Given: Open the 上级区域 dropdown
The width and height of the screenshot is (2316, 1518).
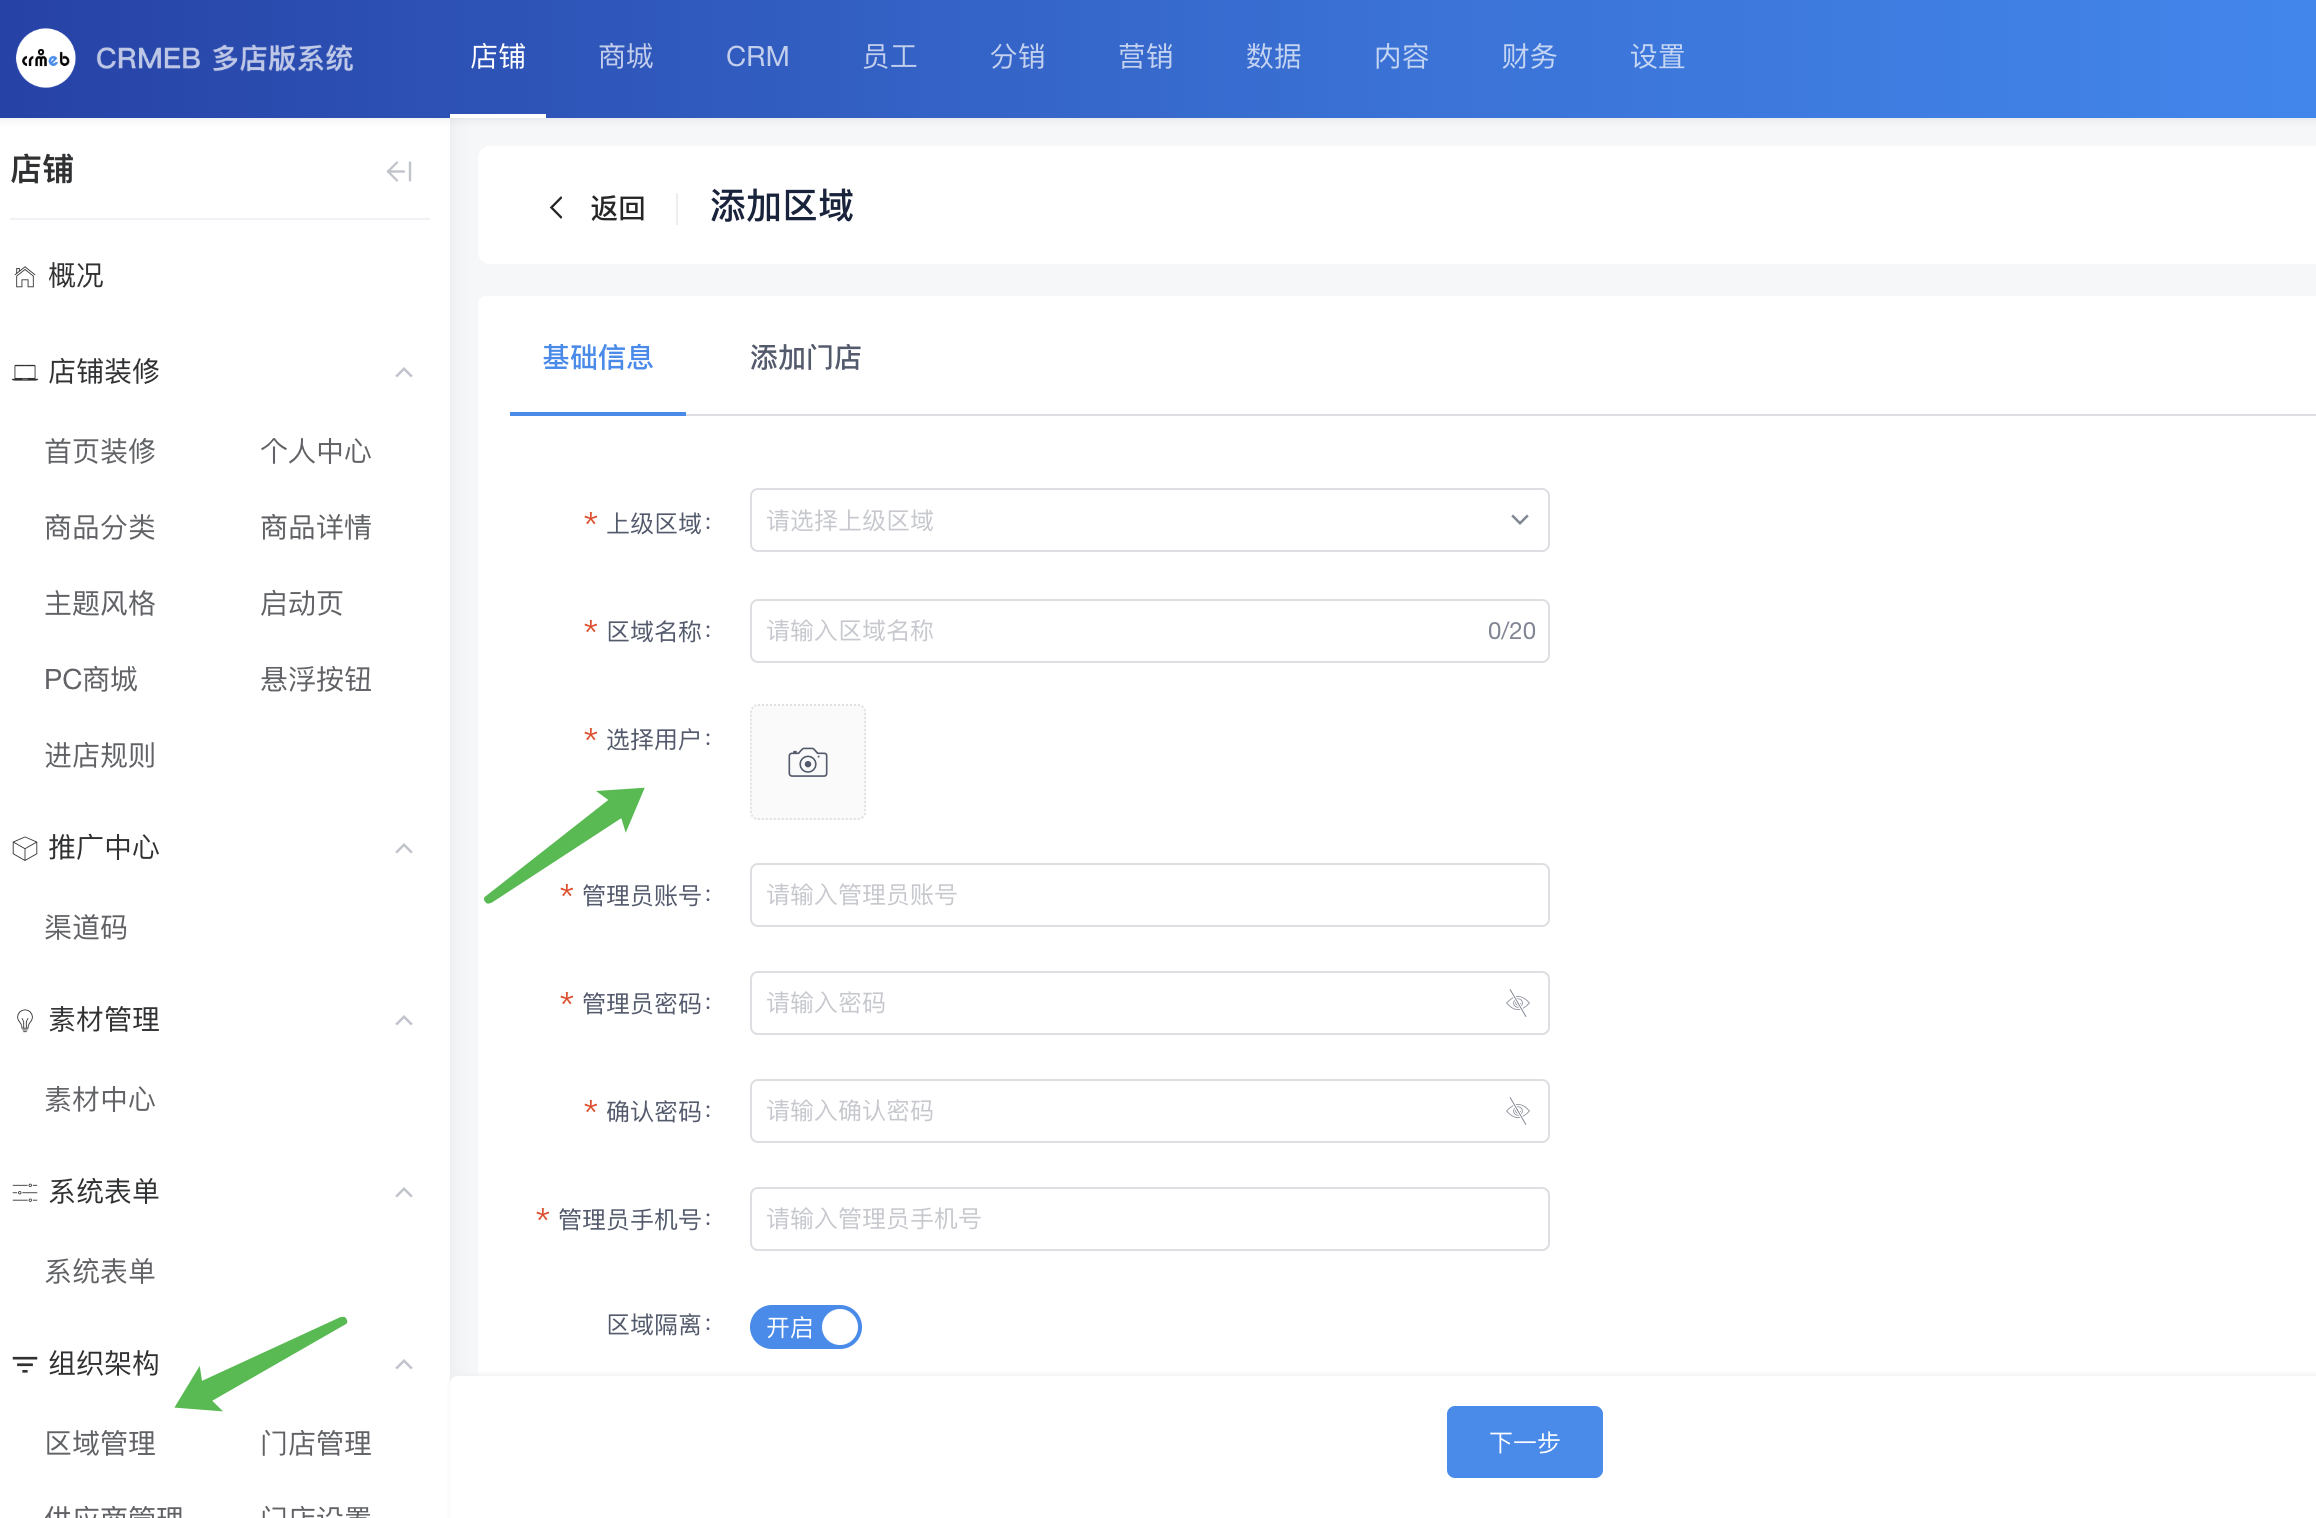Looking at the screenshot, I should [1148, 520].
